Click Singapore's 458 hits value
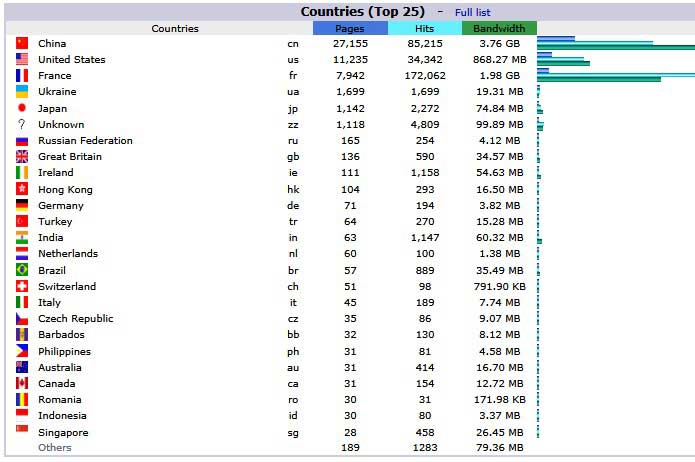Viewport: 695px width, 462px height. point(425,432)
